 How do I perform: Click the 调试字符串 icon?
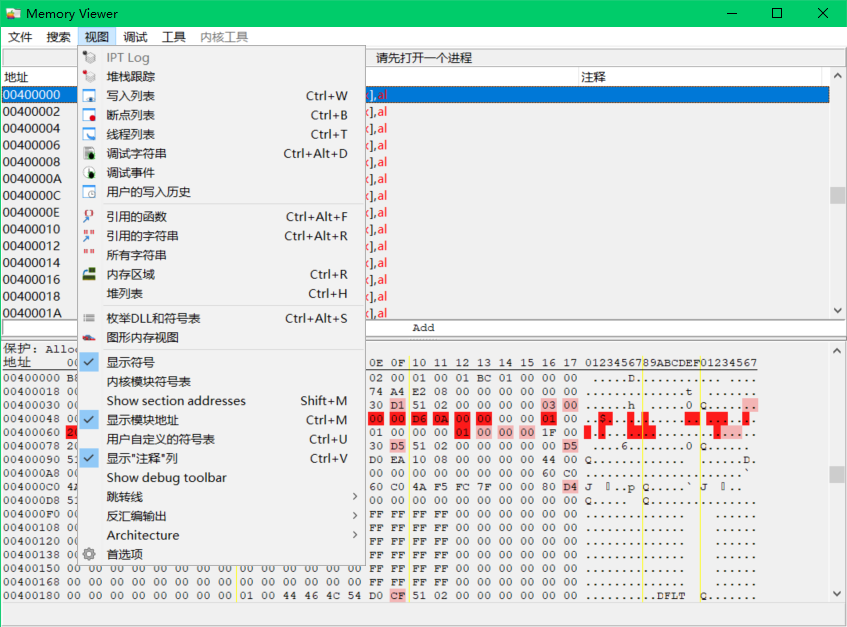[90, 153]
